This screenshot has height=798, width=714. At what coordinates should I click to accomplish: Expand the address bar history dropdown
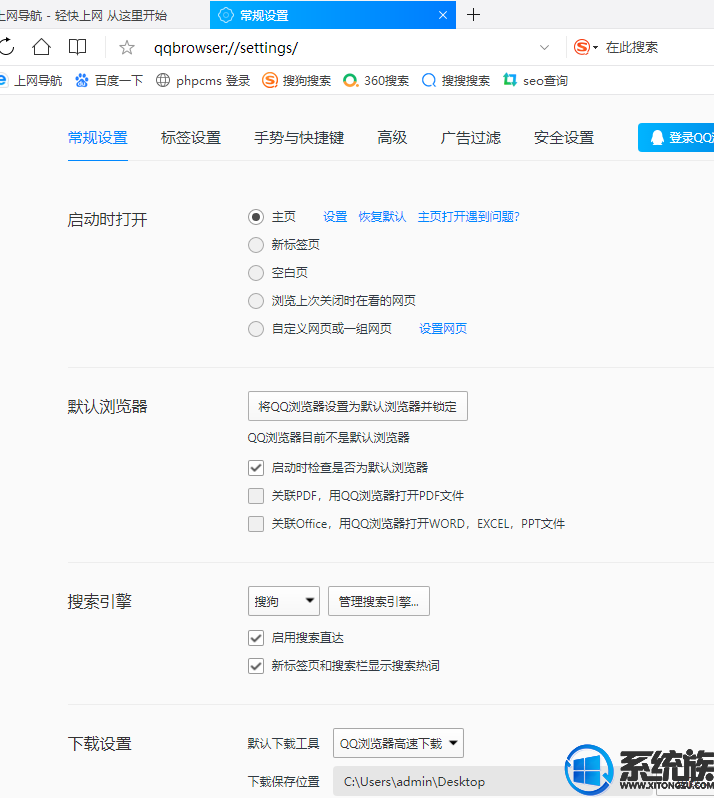click(x=544, y=48)
